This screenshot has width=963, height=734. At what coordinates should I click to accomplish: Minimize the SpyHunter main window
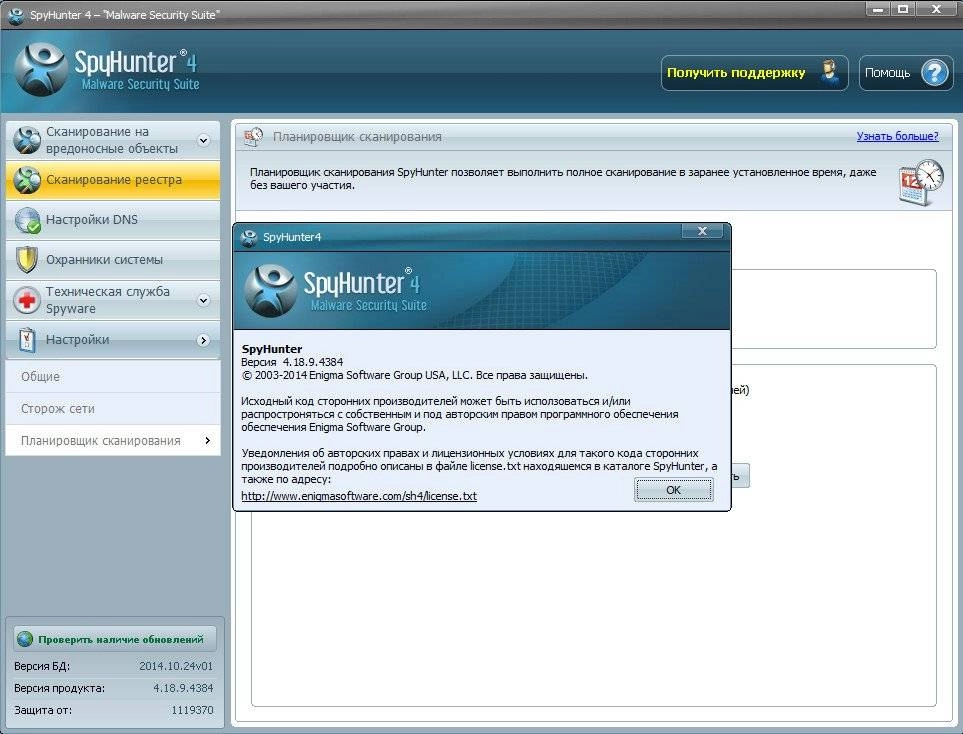click(878, 9)
